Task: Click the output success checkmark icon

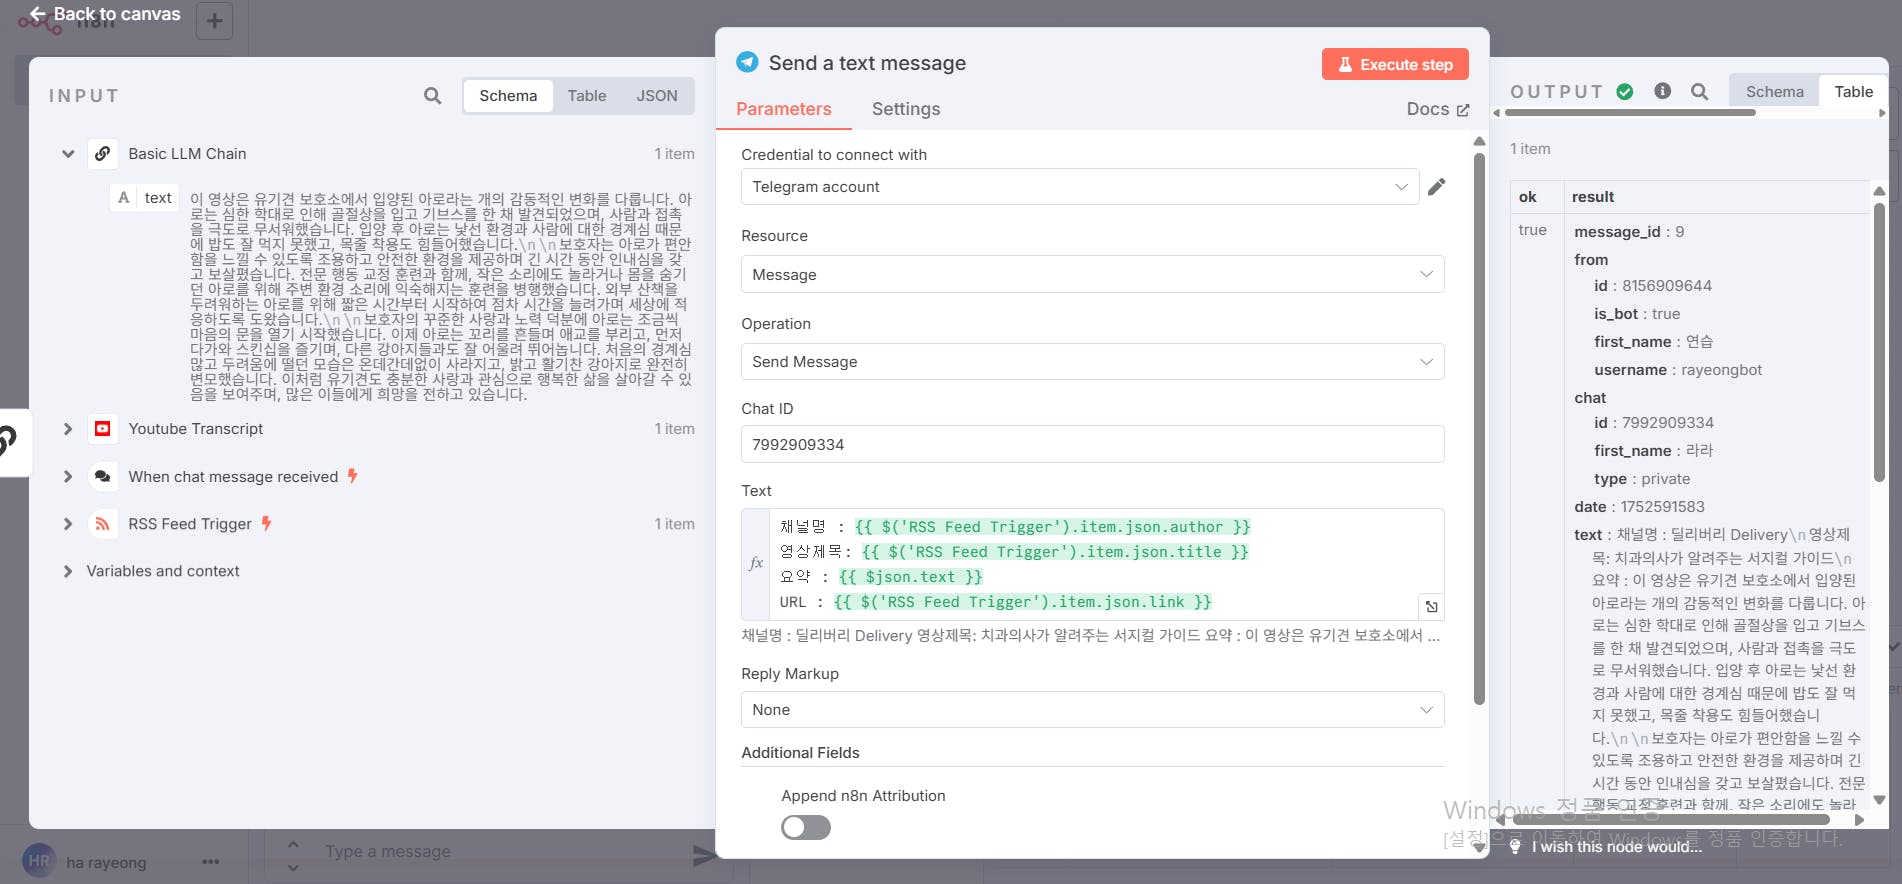Action: coord(1625,92)
